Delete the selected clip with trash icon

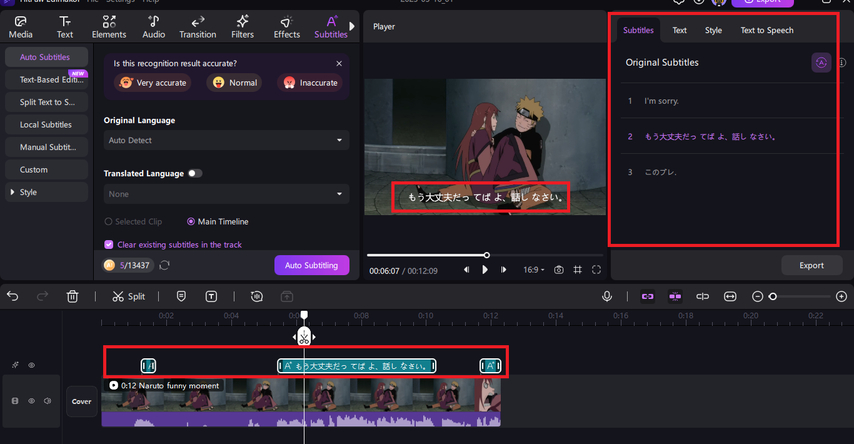coord(72,296)
